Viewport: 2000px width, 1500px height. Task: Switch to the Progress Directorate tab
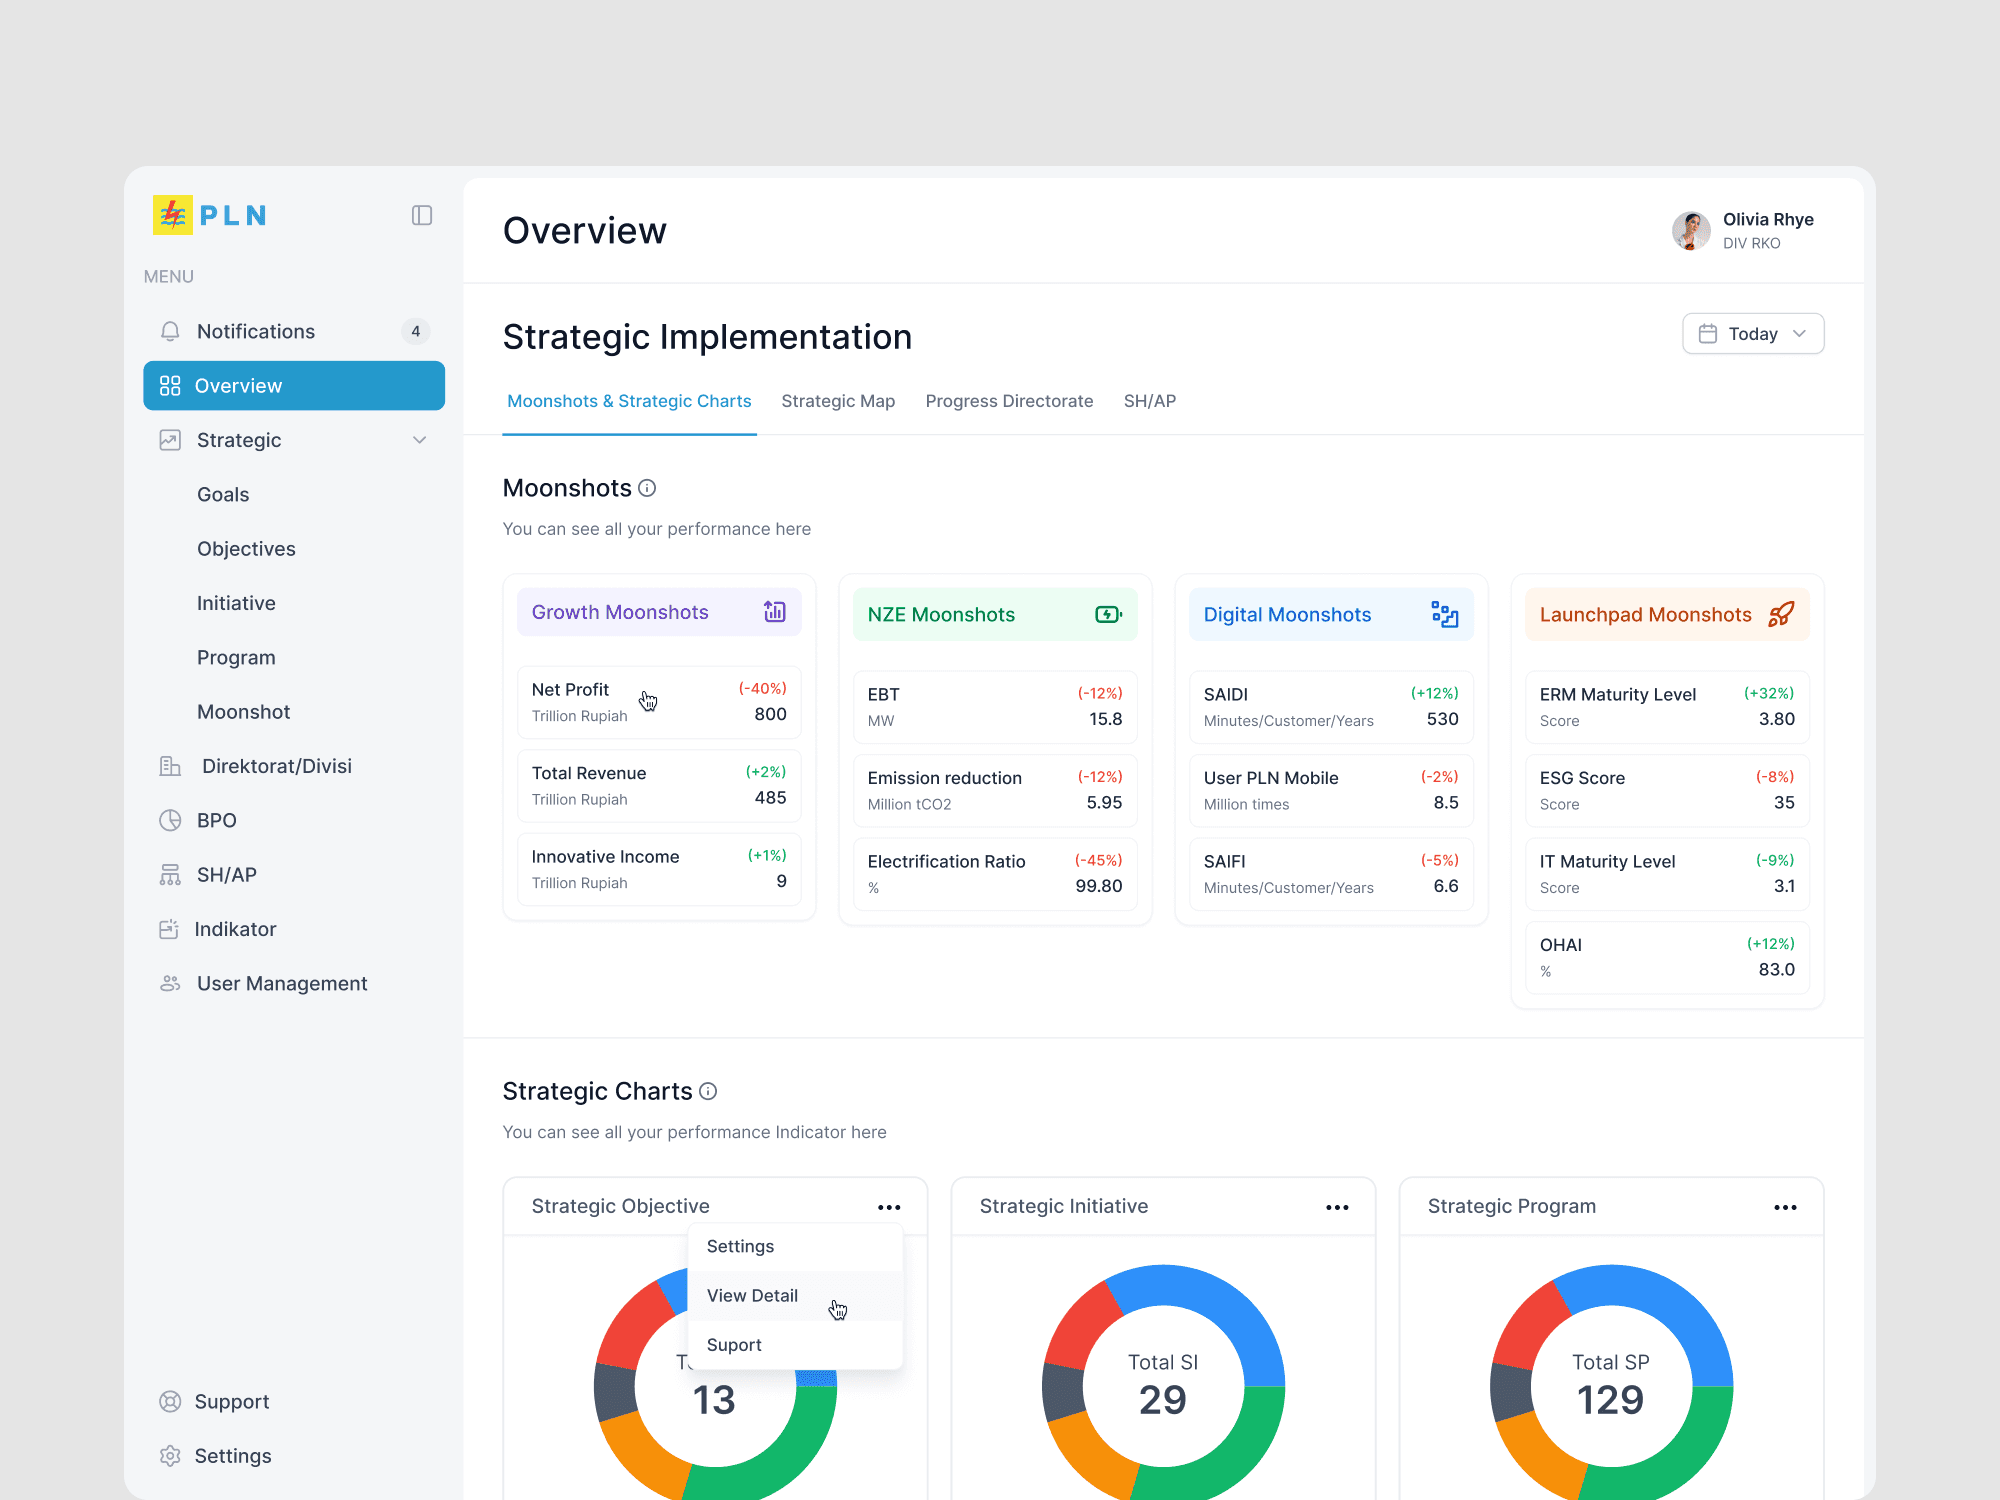click(1009, 401)
